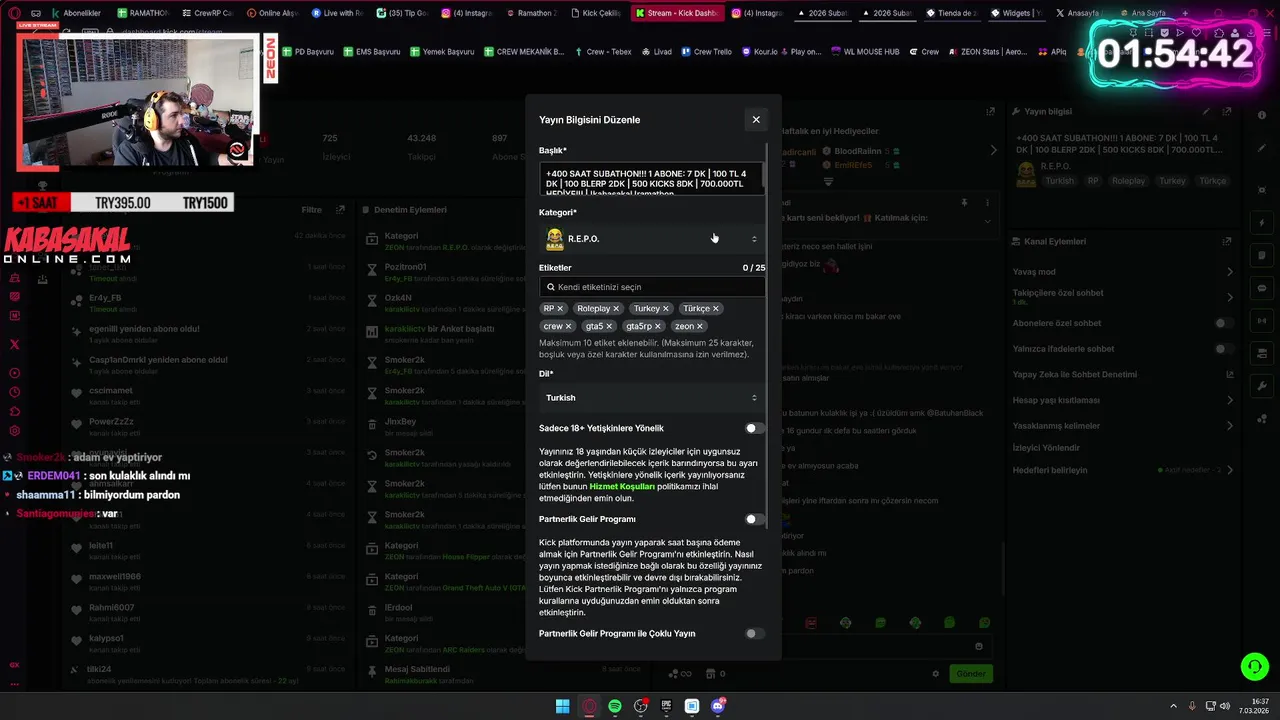Open Yapay Zeka ile Sohbet Denetimi external link
This screenshot has width=1280, height=720.
point(1229,375)
